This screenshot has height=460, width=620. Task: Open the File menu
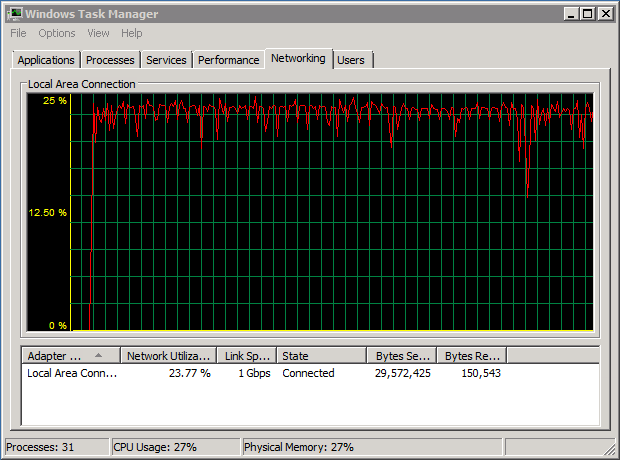point(18,33)
